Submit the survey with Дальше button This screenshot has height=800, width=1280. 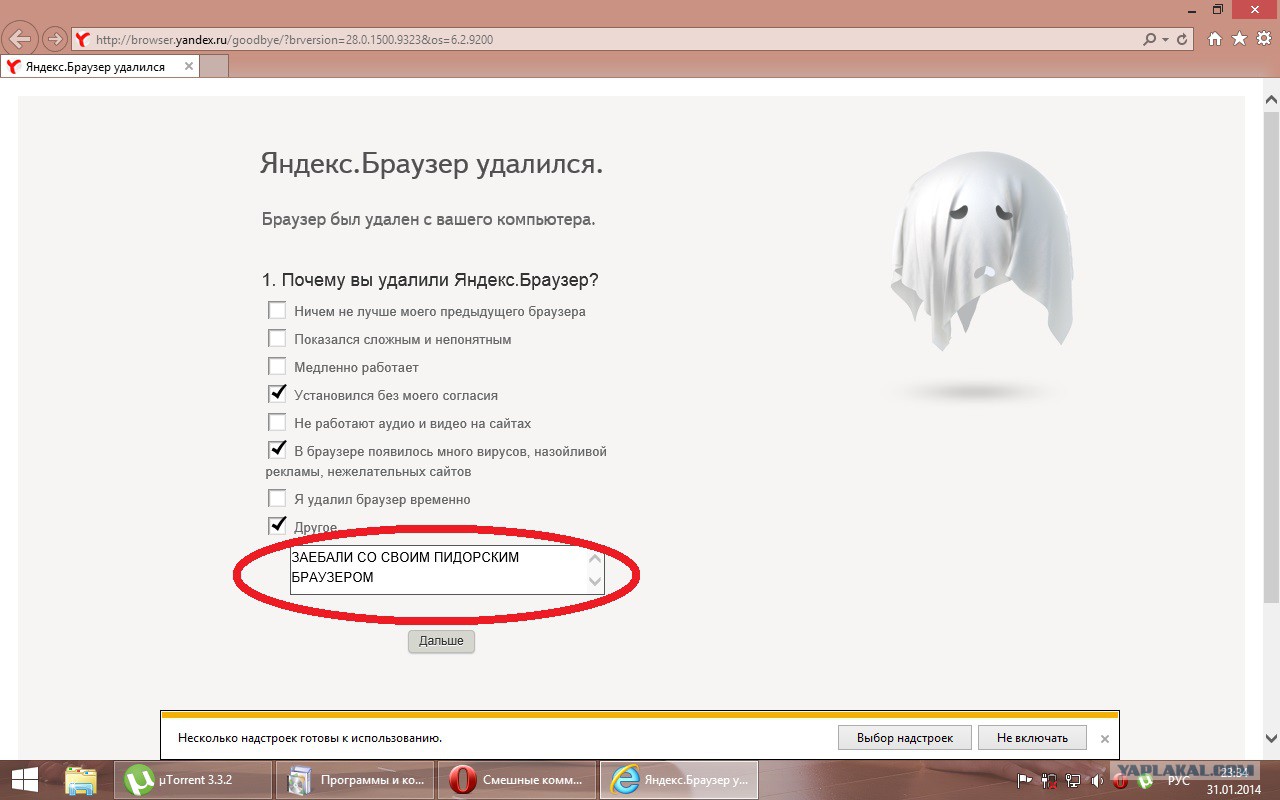coord(441,641)
